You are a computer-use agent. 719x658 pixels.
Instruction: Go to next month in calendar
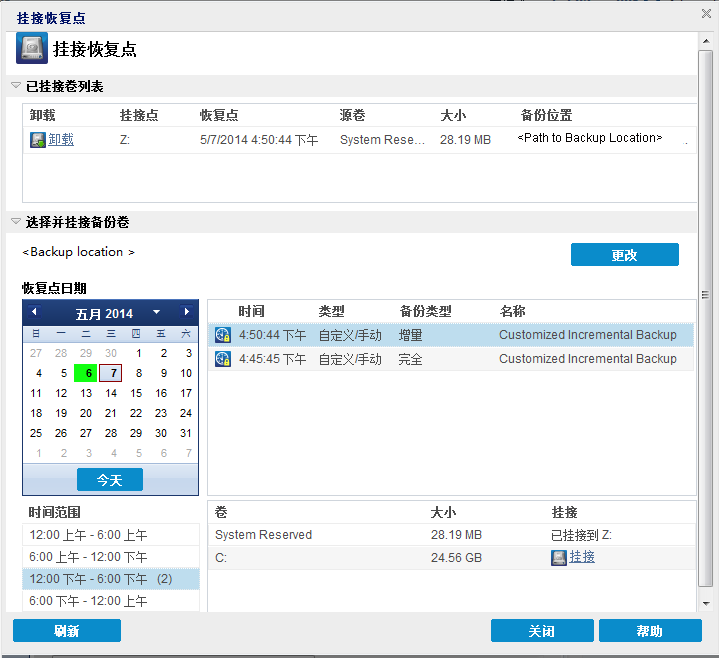coord(186,312)
